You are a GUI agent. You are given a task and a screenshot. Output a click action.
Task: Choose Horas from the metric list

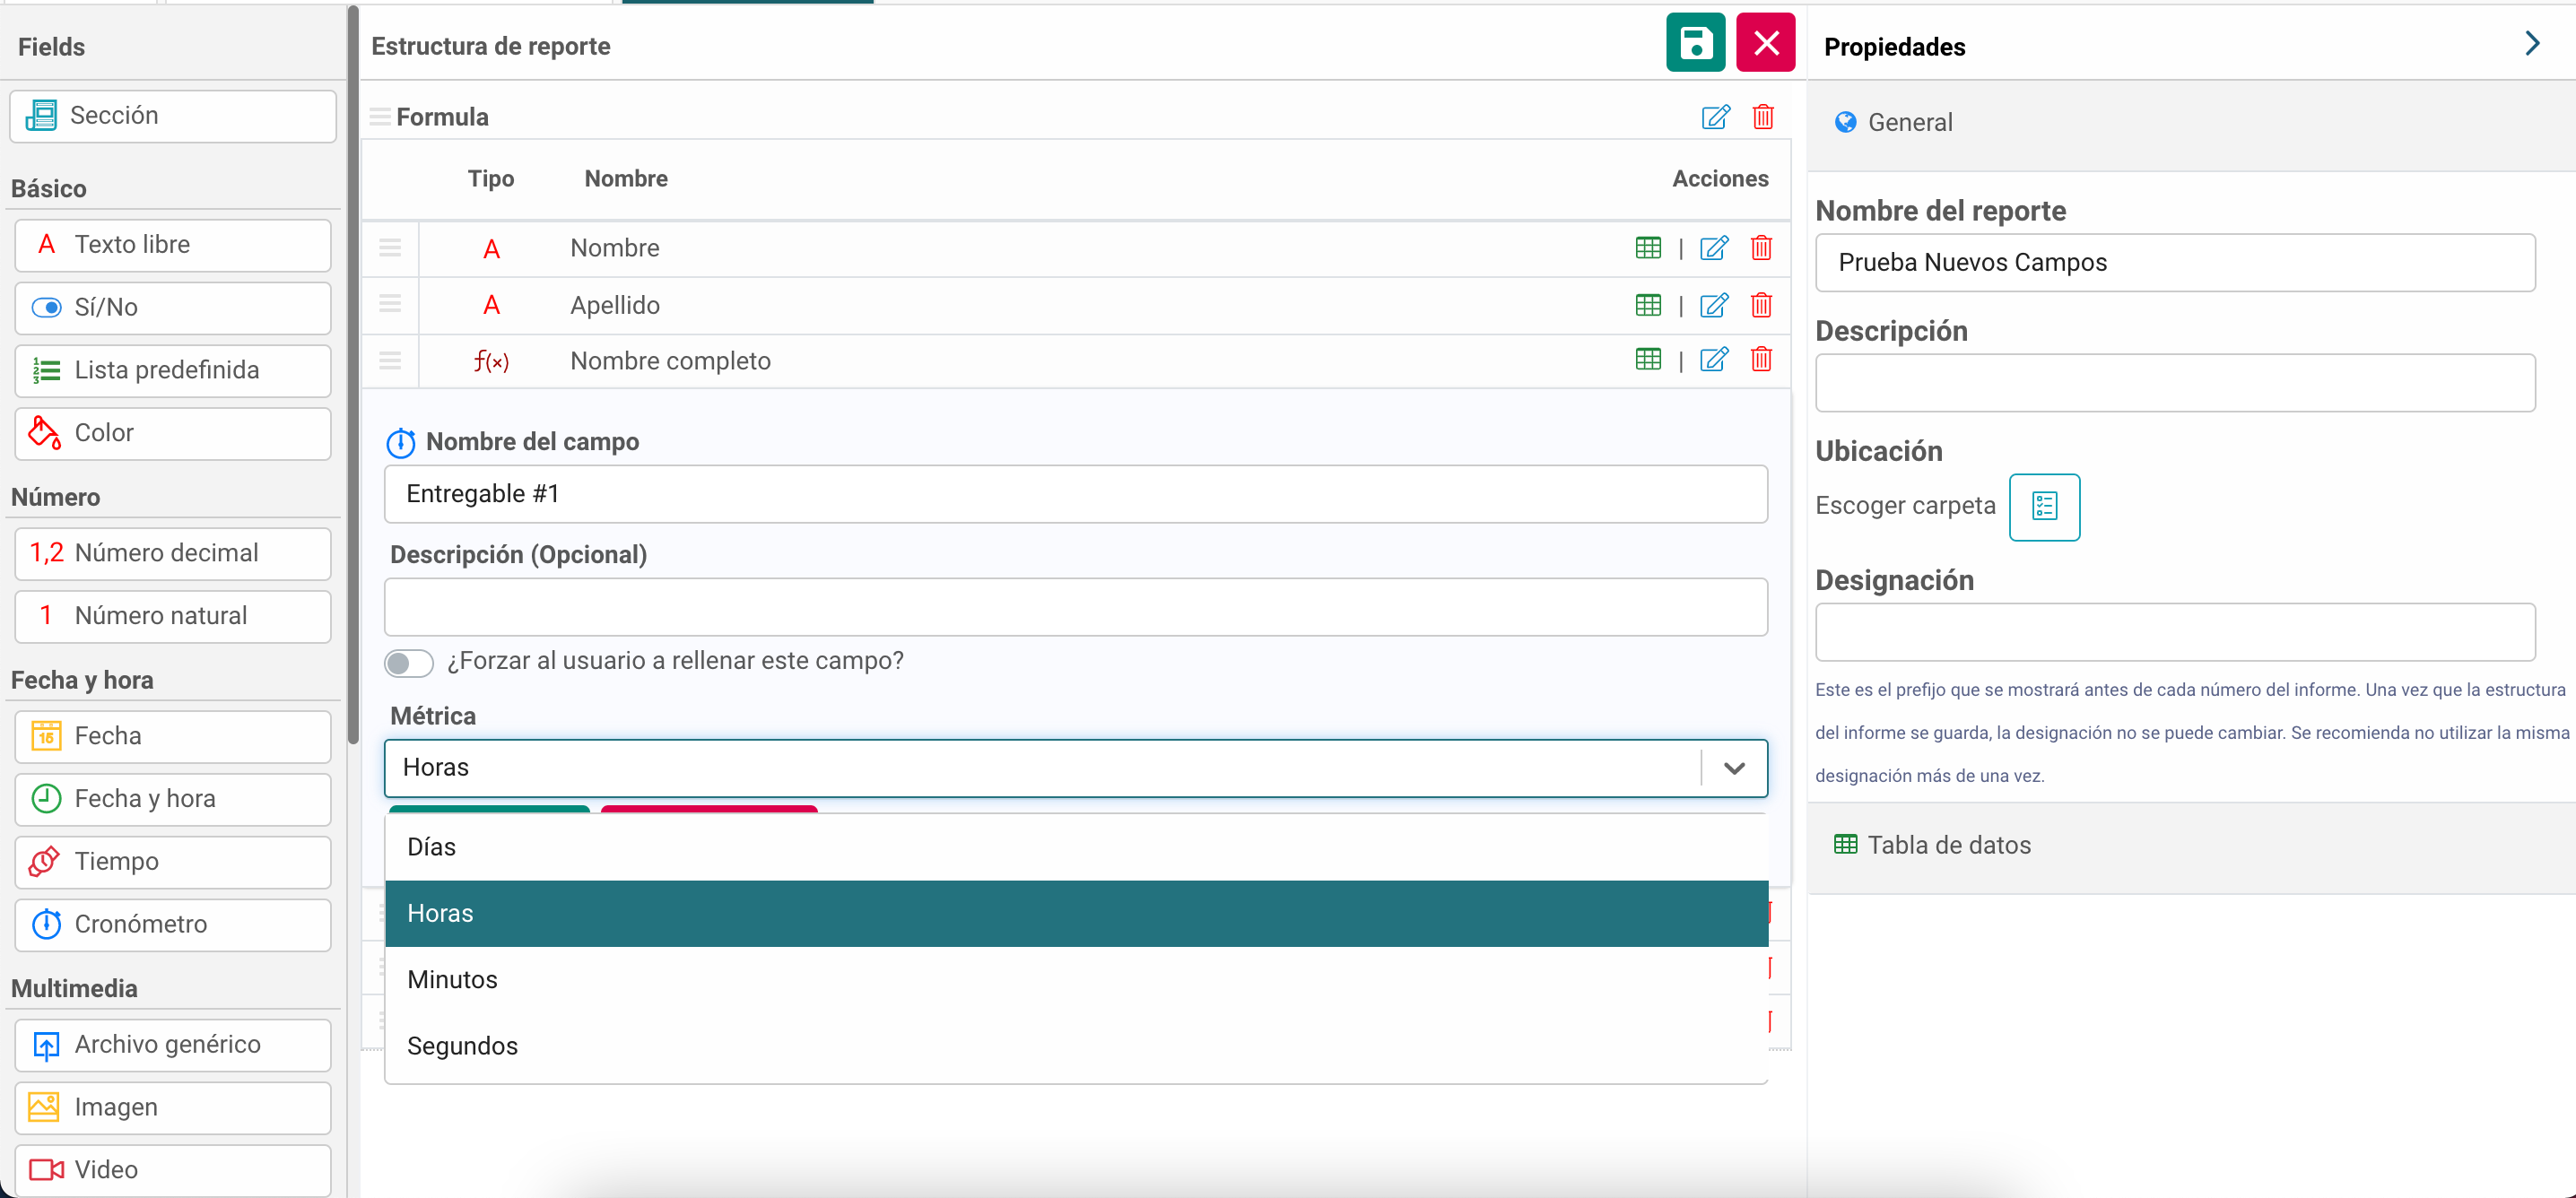tap(1076, 913)
